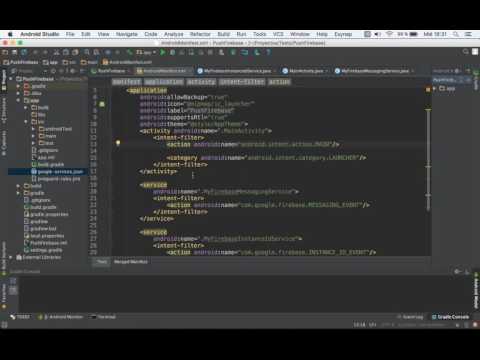Click the first service tag in editor

[154, 185]
